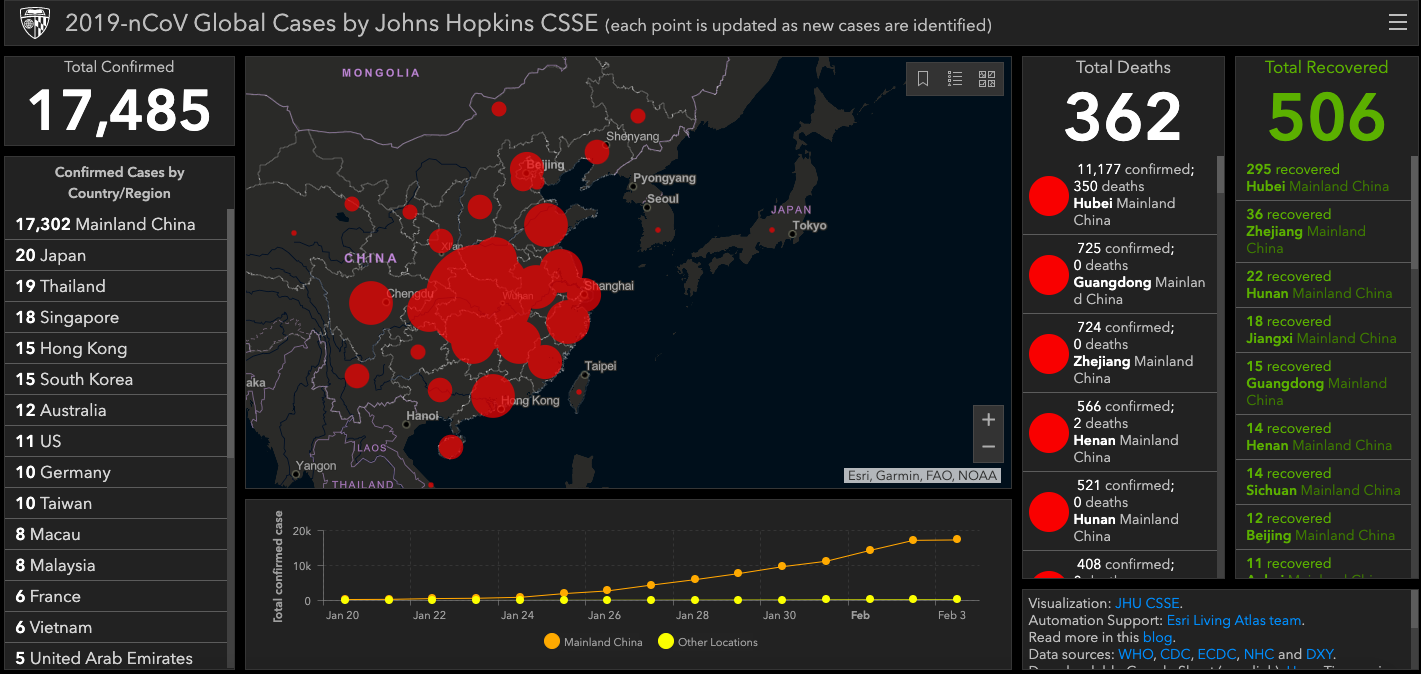Open the WHO data source link
This screenshot has height=674, width=1421.
click(1134, 654)
